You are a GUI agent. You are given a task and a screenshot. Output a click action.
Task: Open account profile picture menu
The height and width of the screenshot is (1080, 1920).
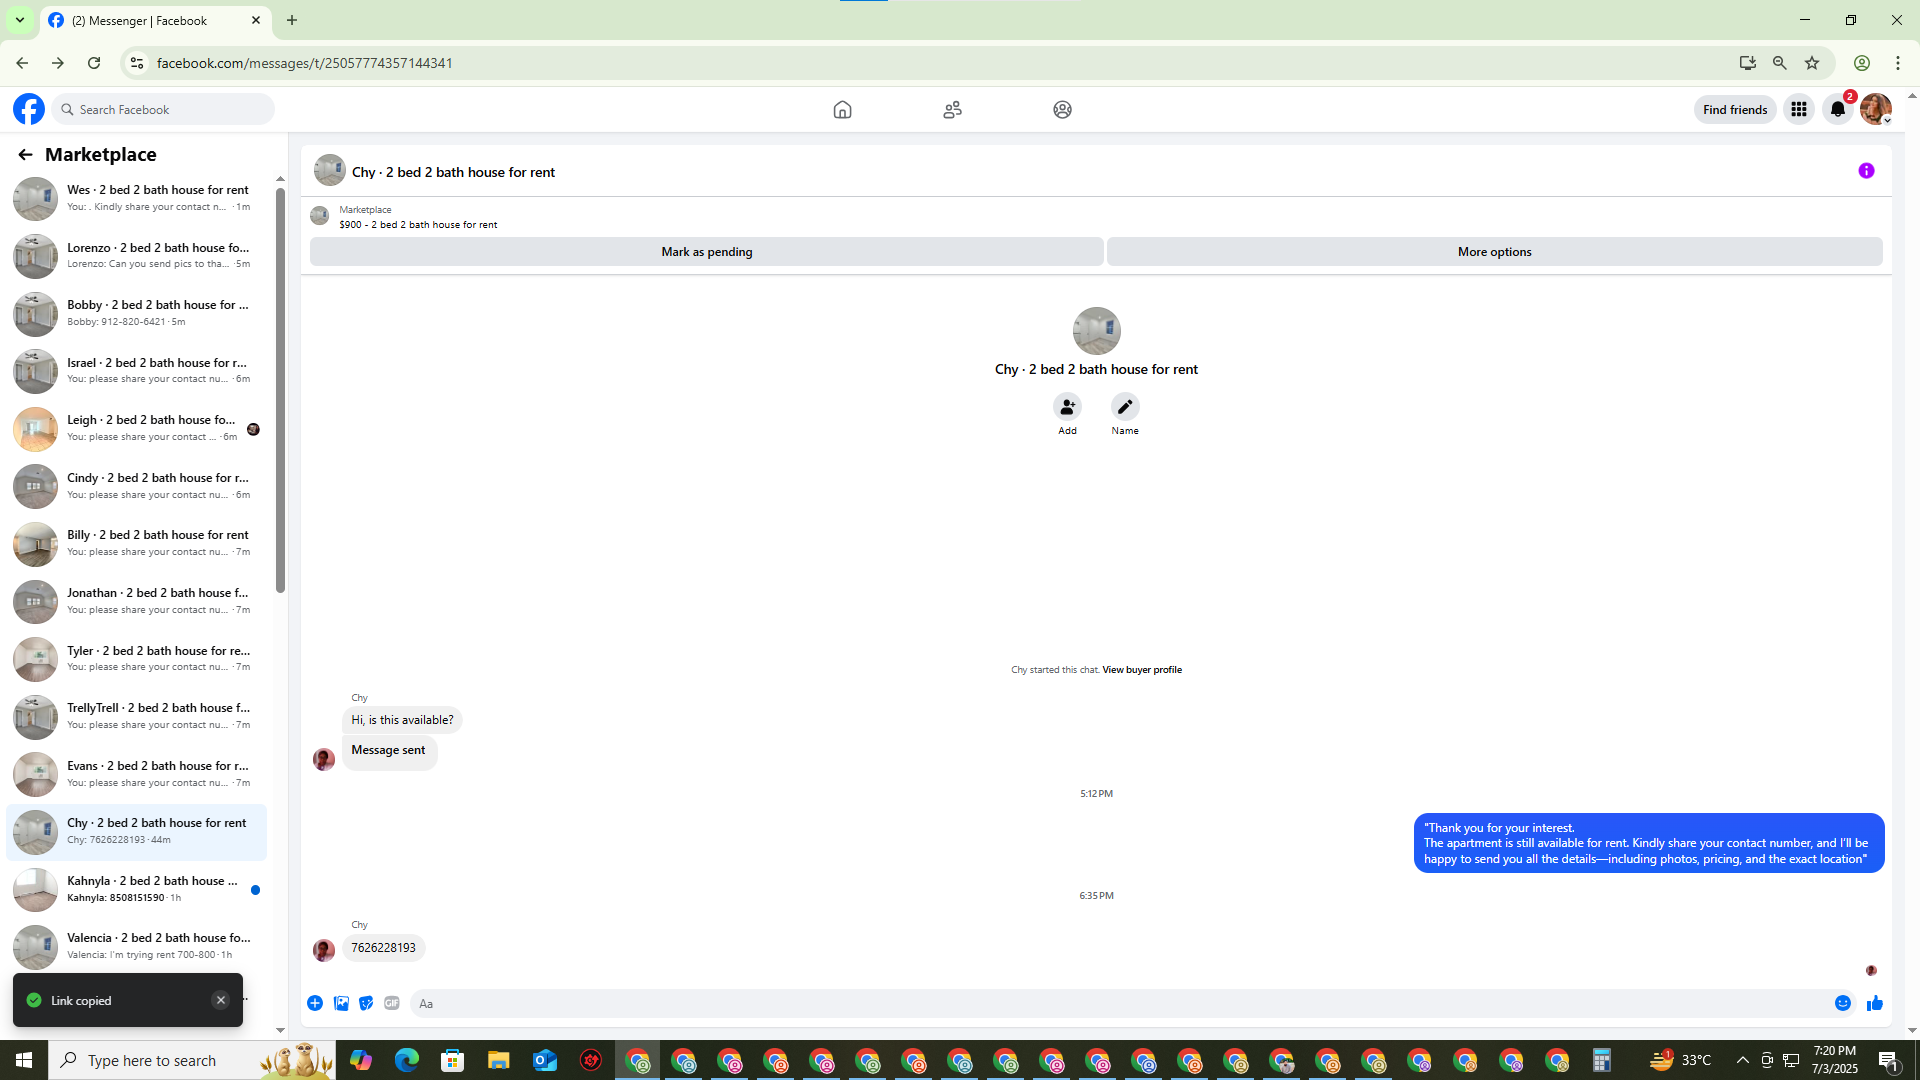point(1876,110)
